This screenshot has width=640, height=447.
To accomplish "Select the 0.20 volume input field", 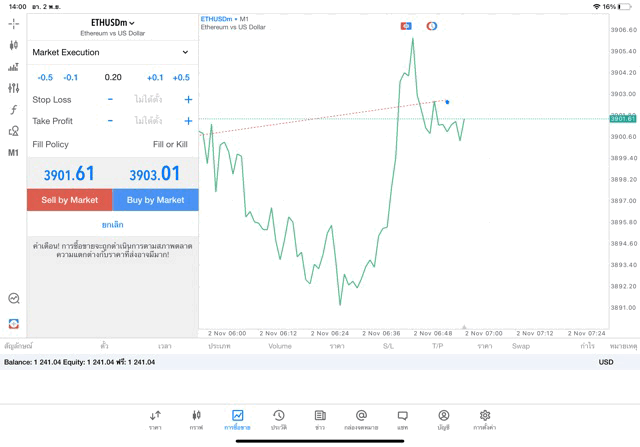I will click(112, 77).
